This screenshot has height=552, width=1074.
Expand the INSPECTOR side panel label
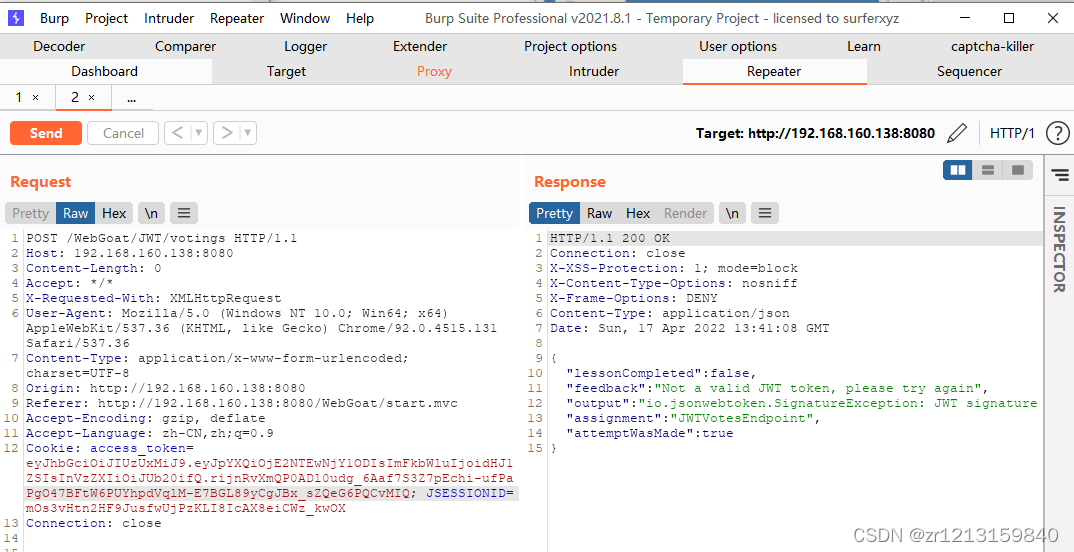click(1059, 249)
